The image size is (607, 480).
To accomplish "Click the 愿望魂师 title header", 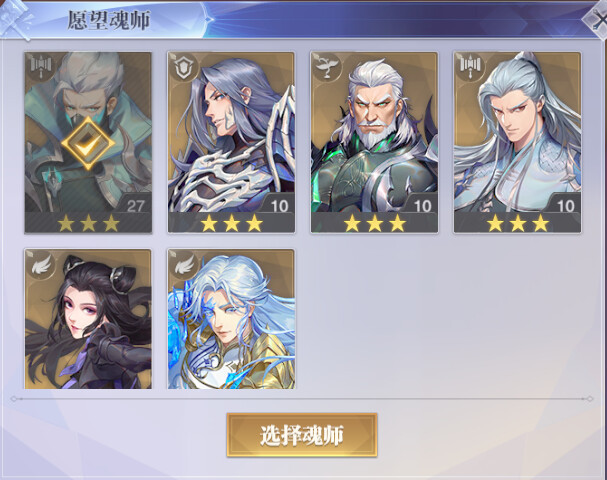I will coord(109,20).
